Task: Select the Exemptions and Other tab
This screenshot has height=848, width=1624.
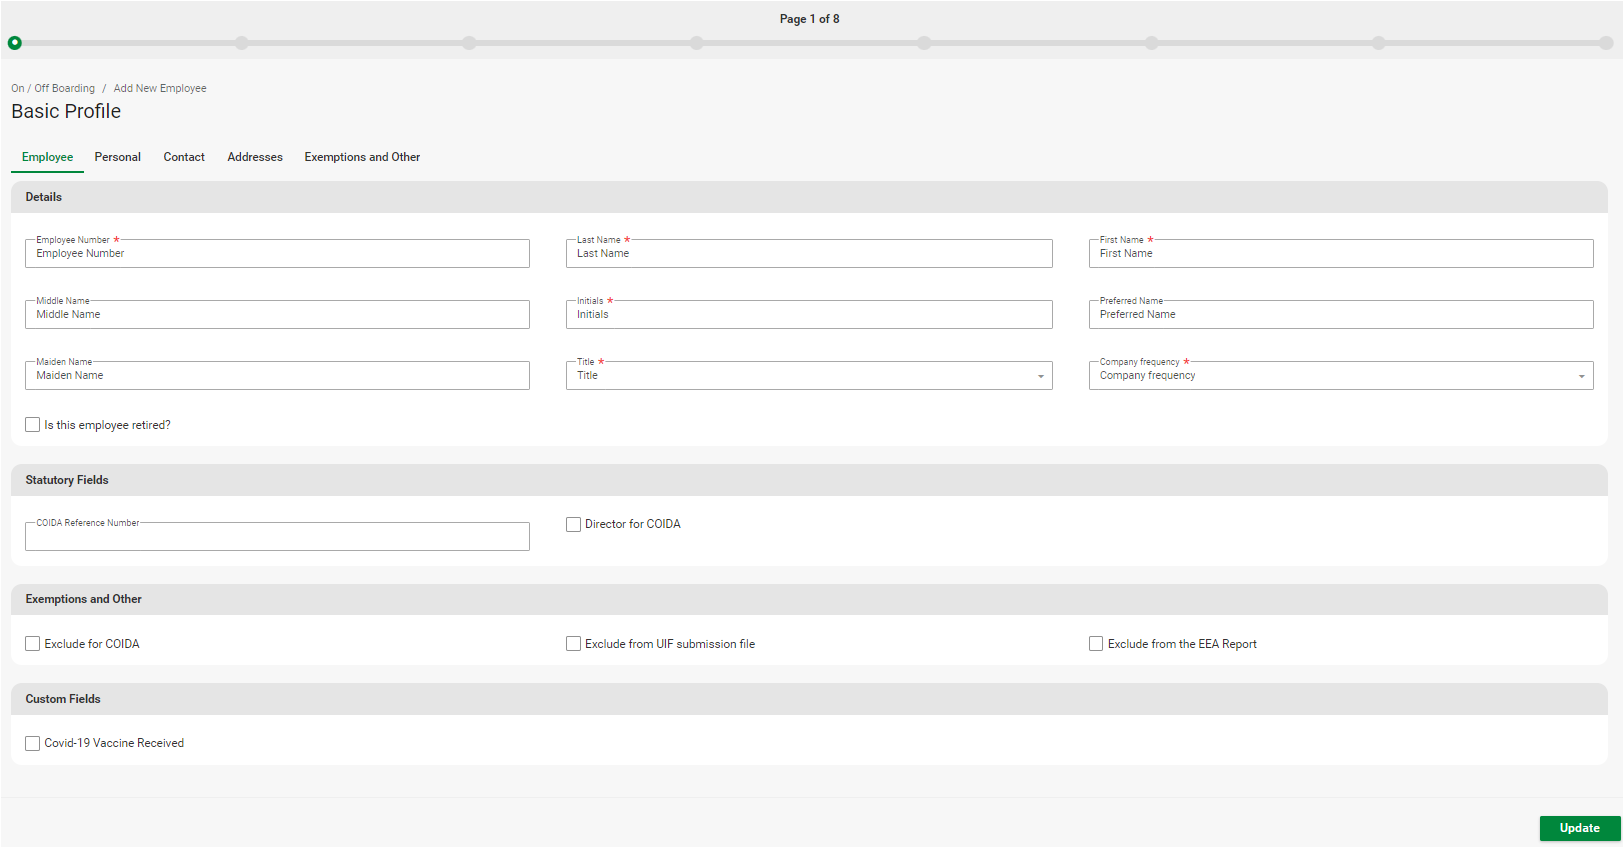Action: (362, 157)
